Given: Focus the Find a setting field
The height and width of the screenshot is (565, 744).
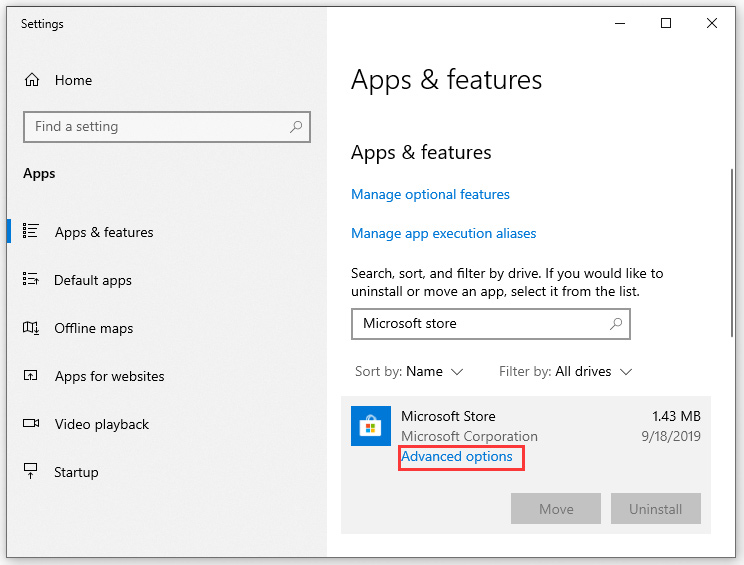Looking at the screenshot, I should coord(167,127).
